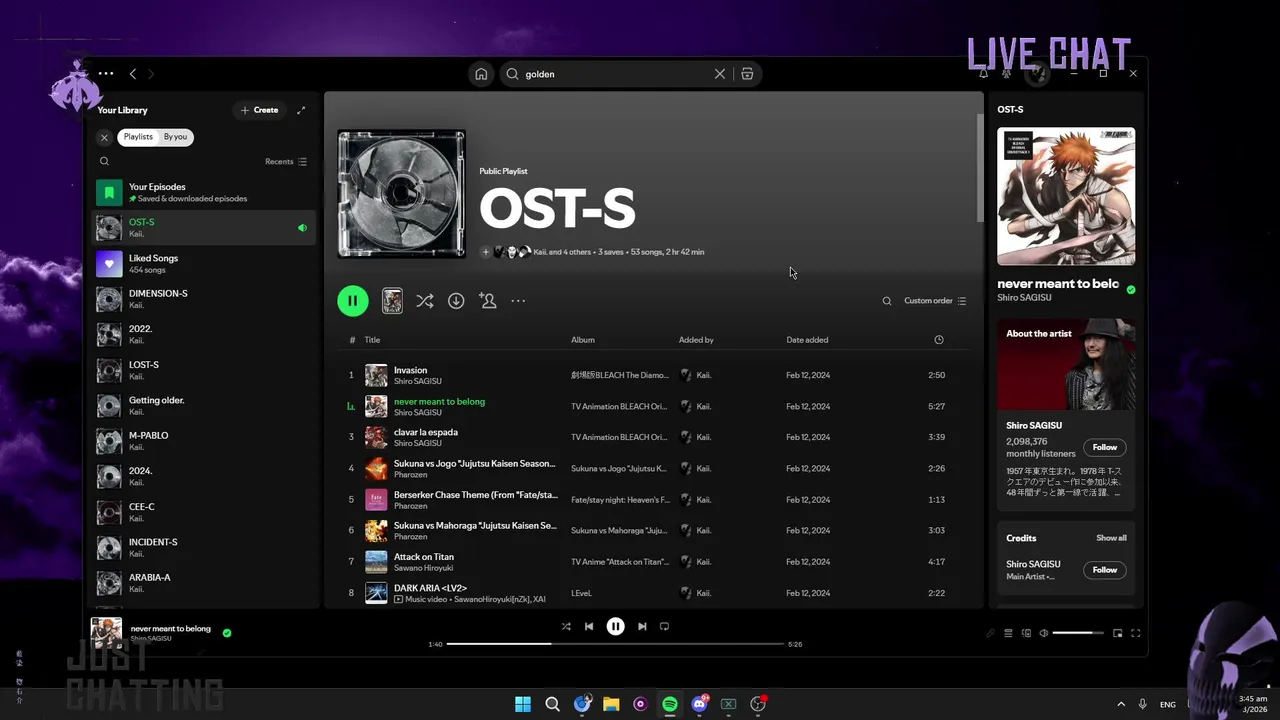Download the OST-S playlist
1280x720 pixels.
pyautogui.click(x=456, y=301)
